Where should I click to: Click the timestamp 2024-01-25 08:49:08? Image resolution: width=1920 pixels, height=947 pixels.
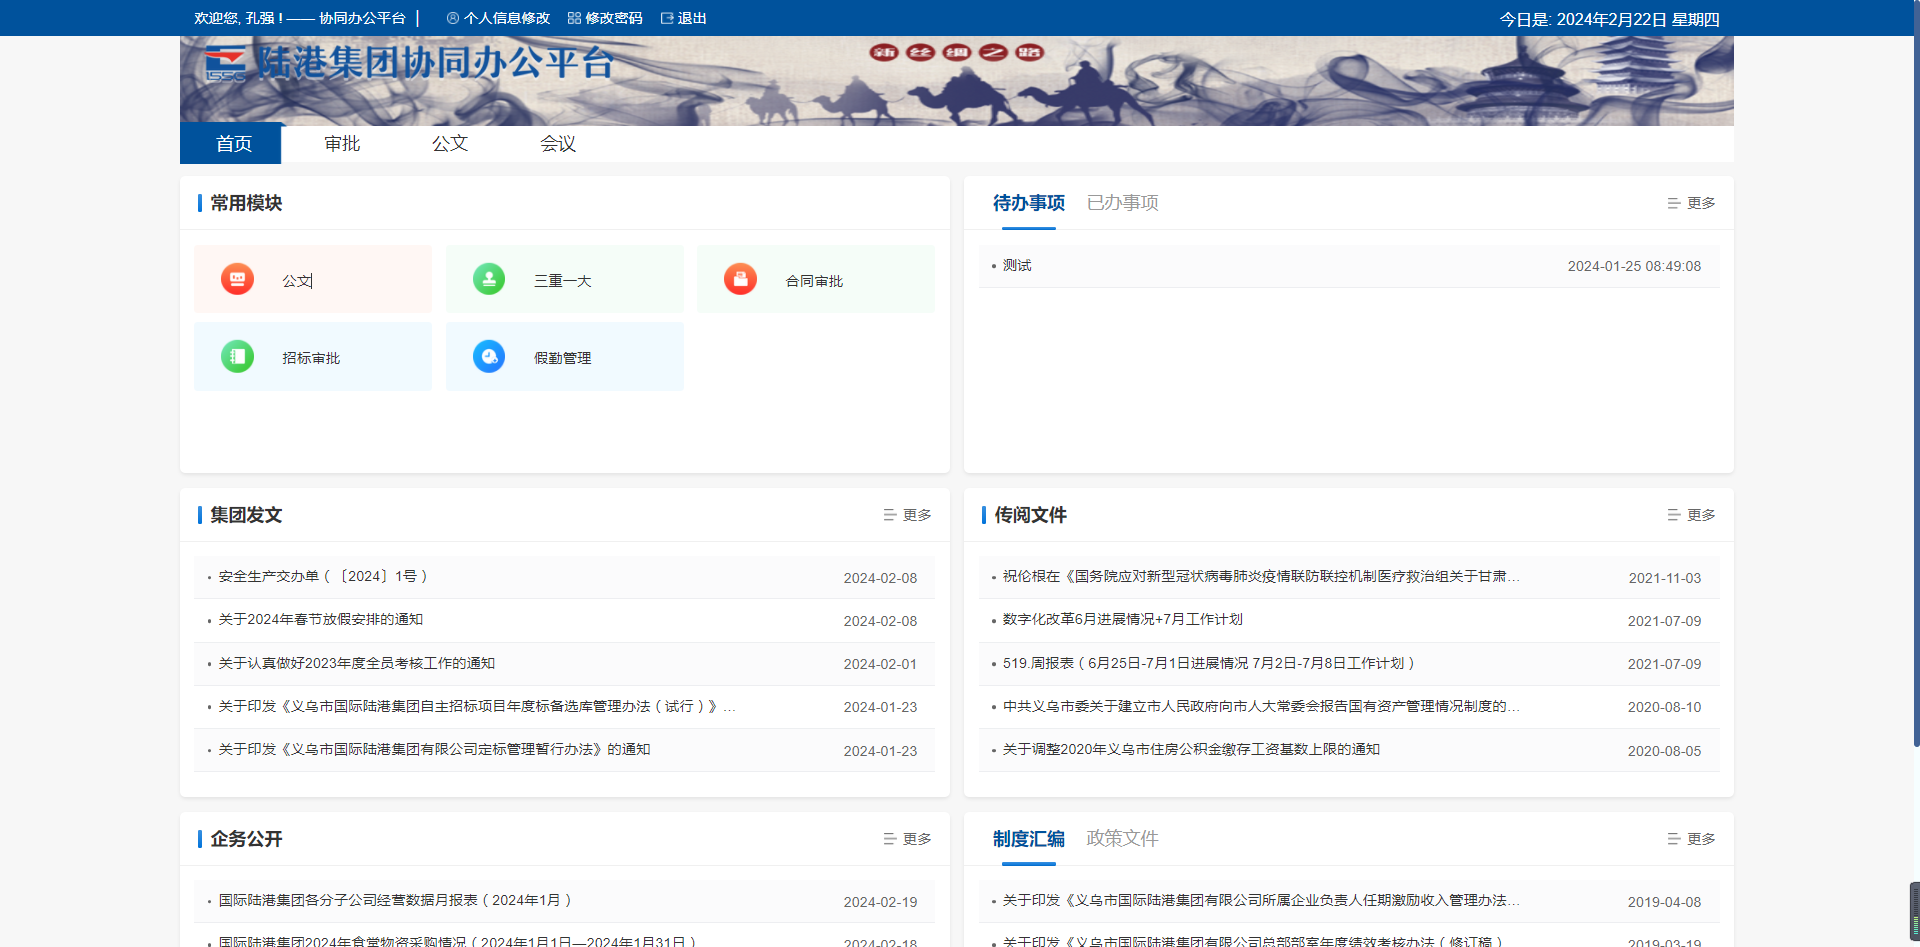pyautogui.click(x=1634, y=266)
